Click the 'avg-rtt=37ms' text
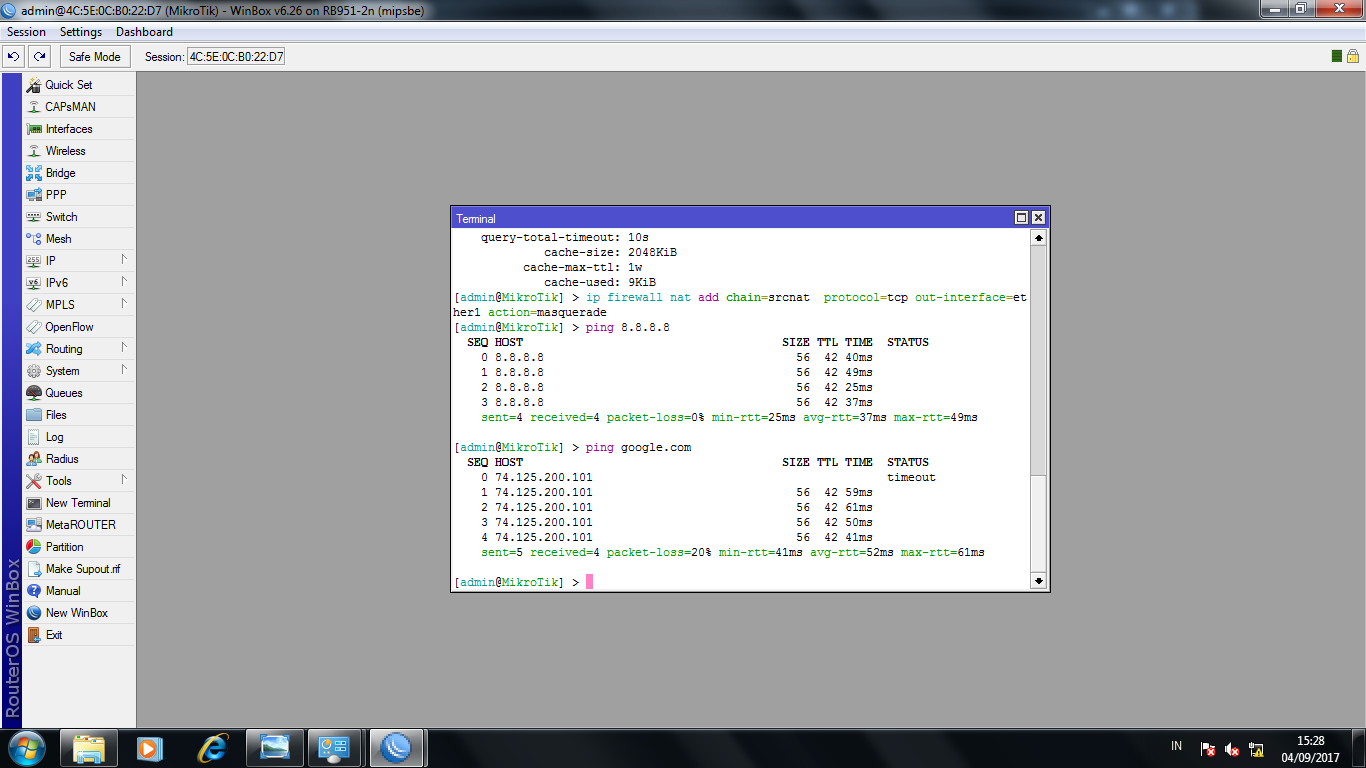The image size is (1366, 768). [844, 417]
